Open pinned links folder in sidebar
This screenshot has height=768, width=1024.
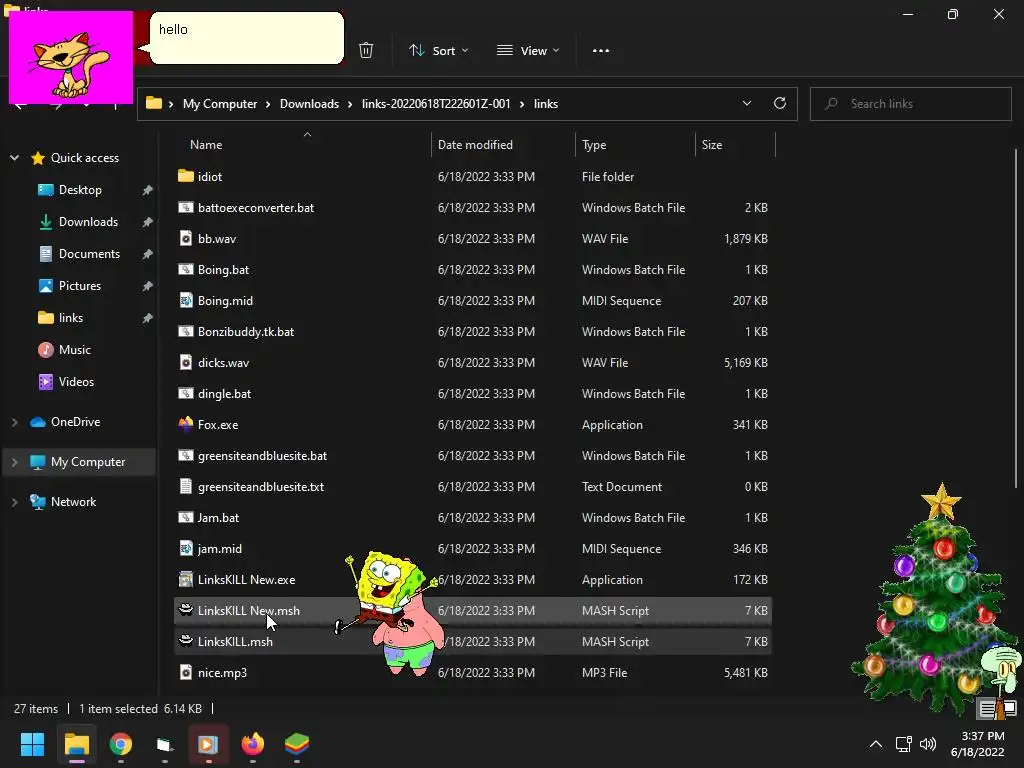(x=71, y=318)
